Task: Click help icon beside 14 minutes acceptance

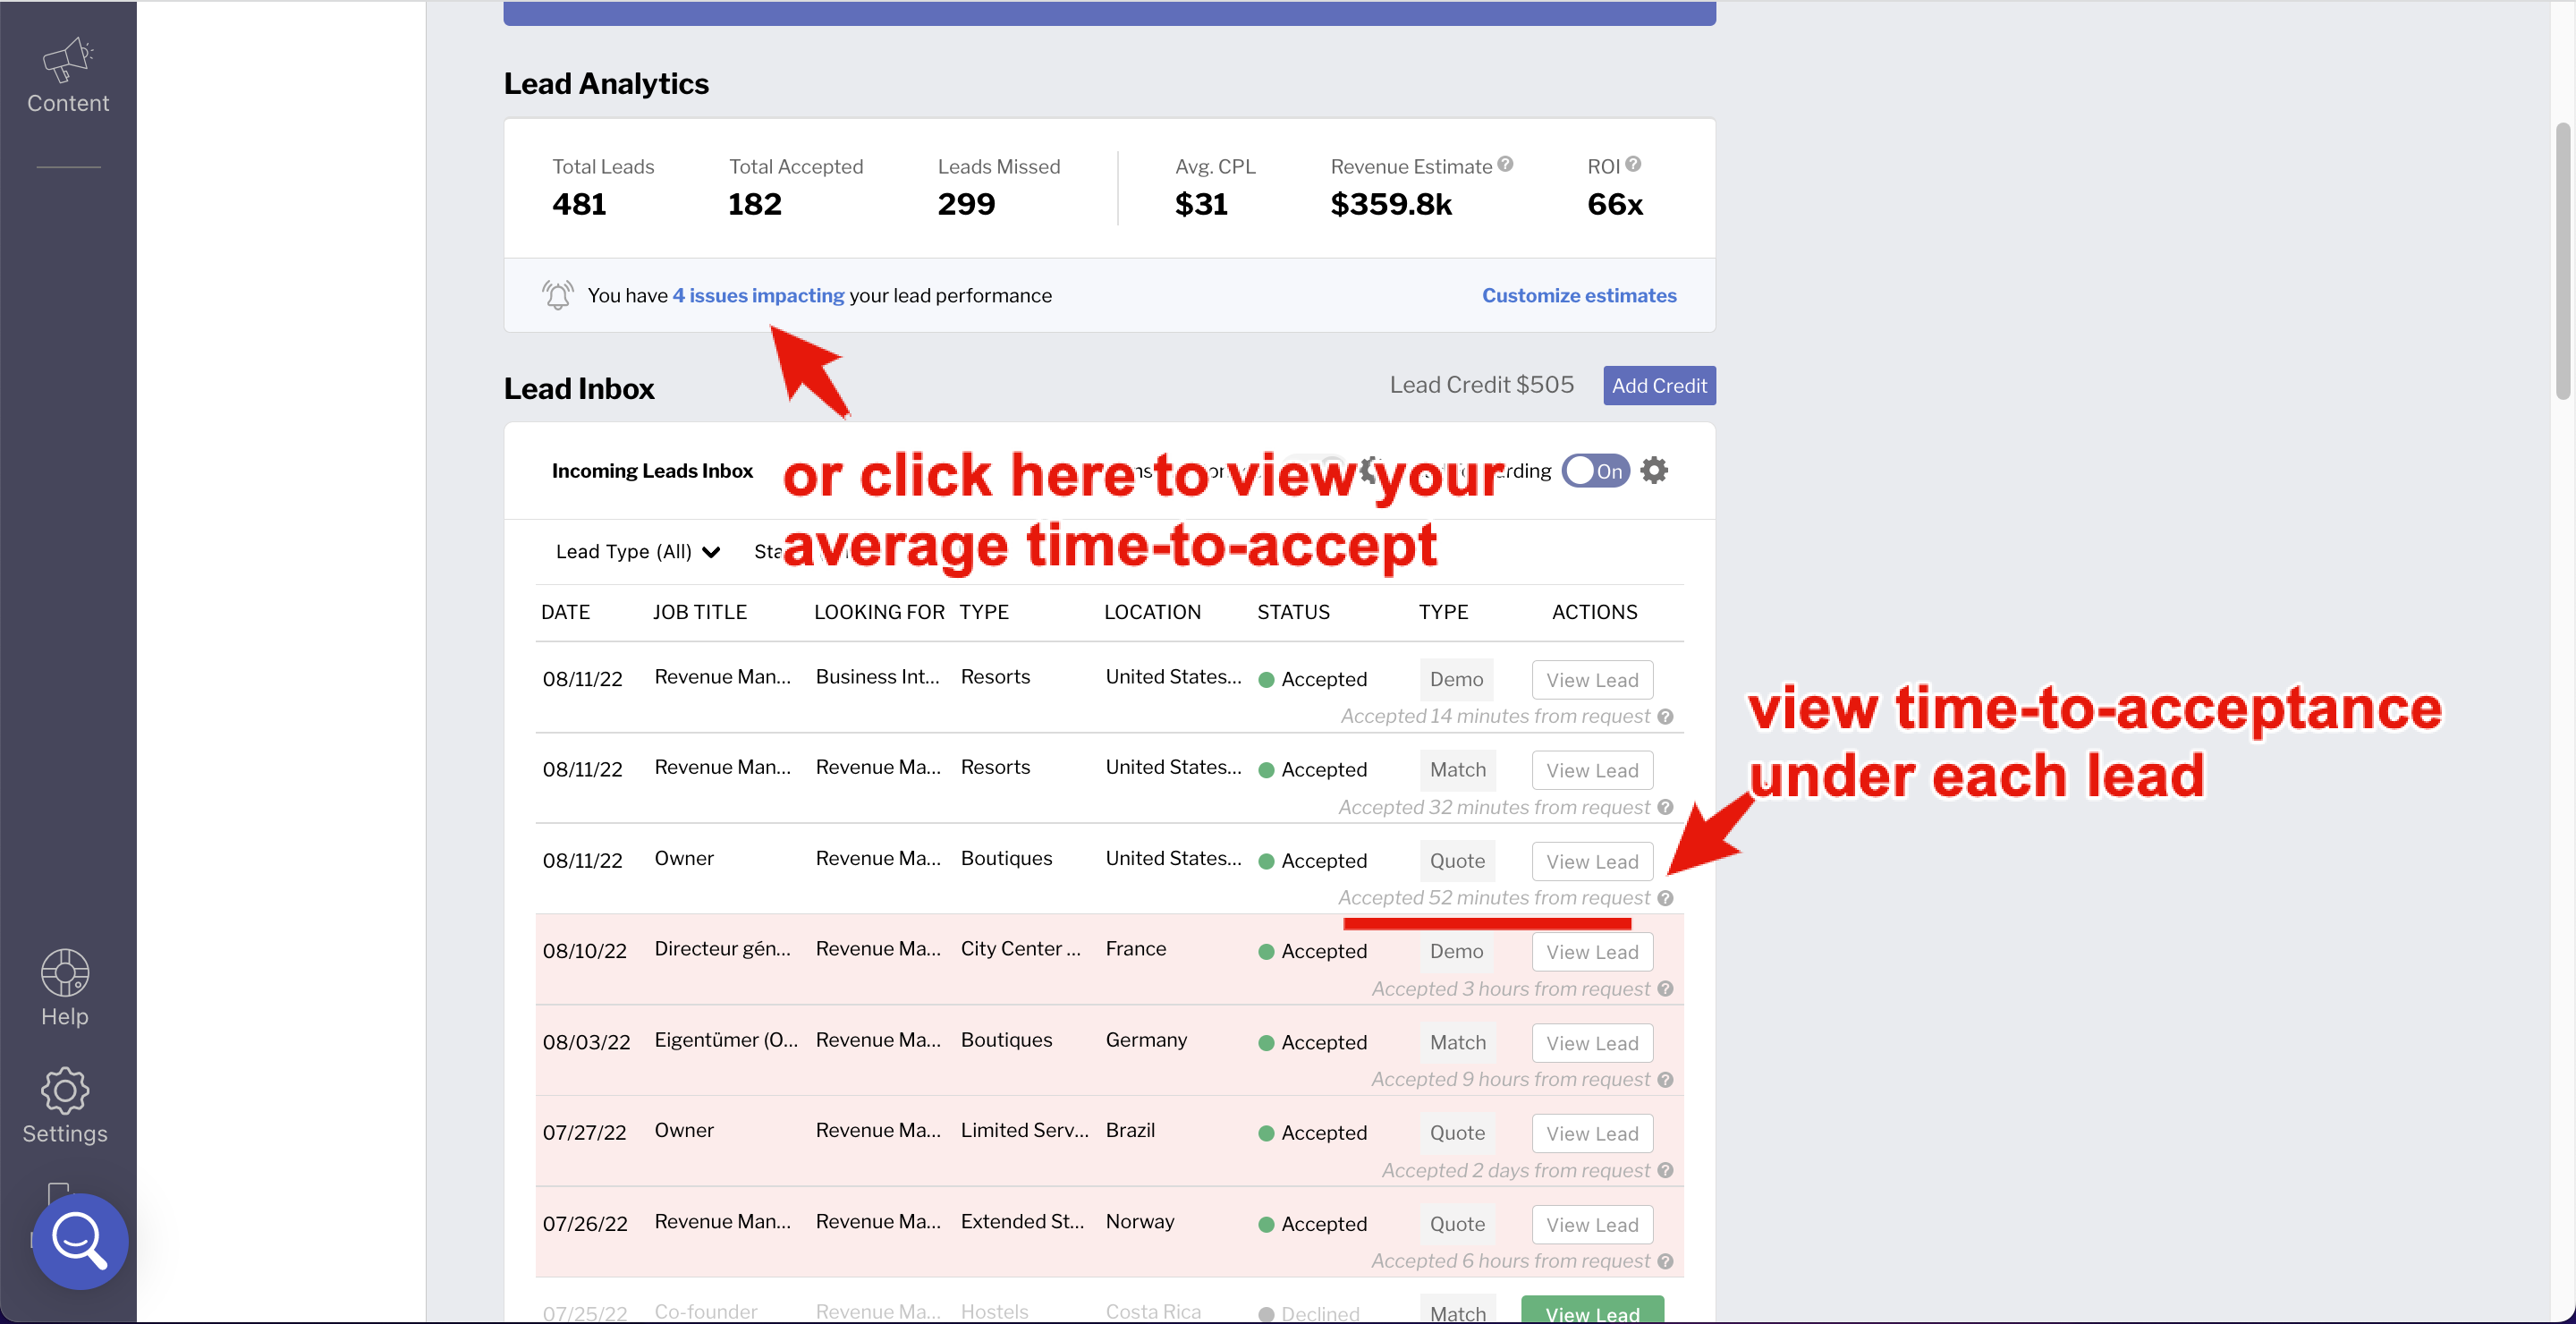Action: click(x=1665, y=716)
